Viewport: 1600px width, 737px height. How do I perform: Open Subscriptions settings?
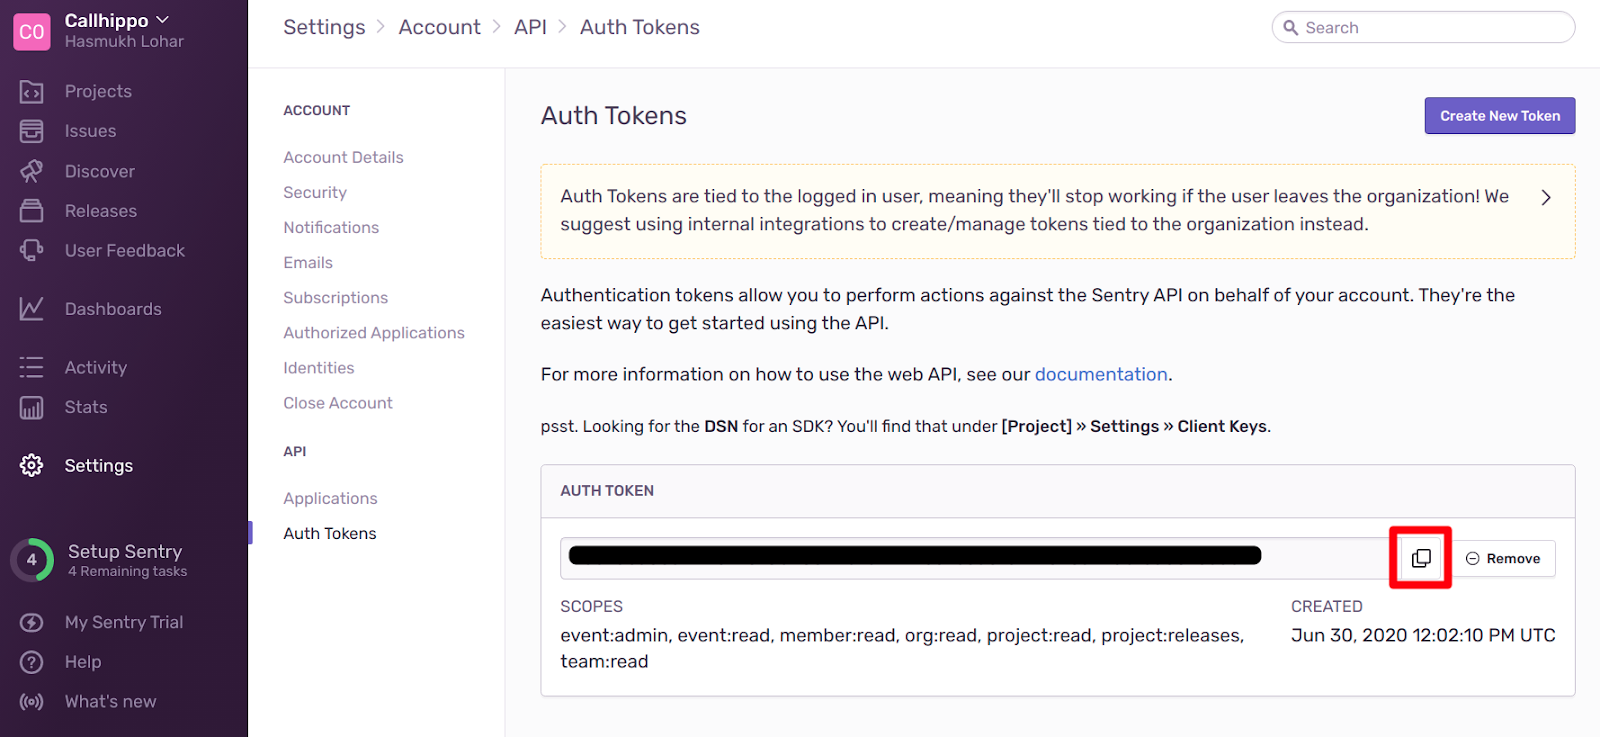coord(335,297)
